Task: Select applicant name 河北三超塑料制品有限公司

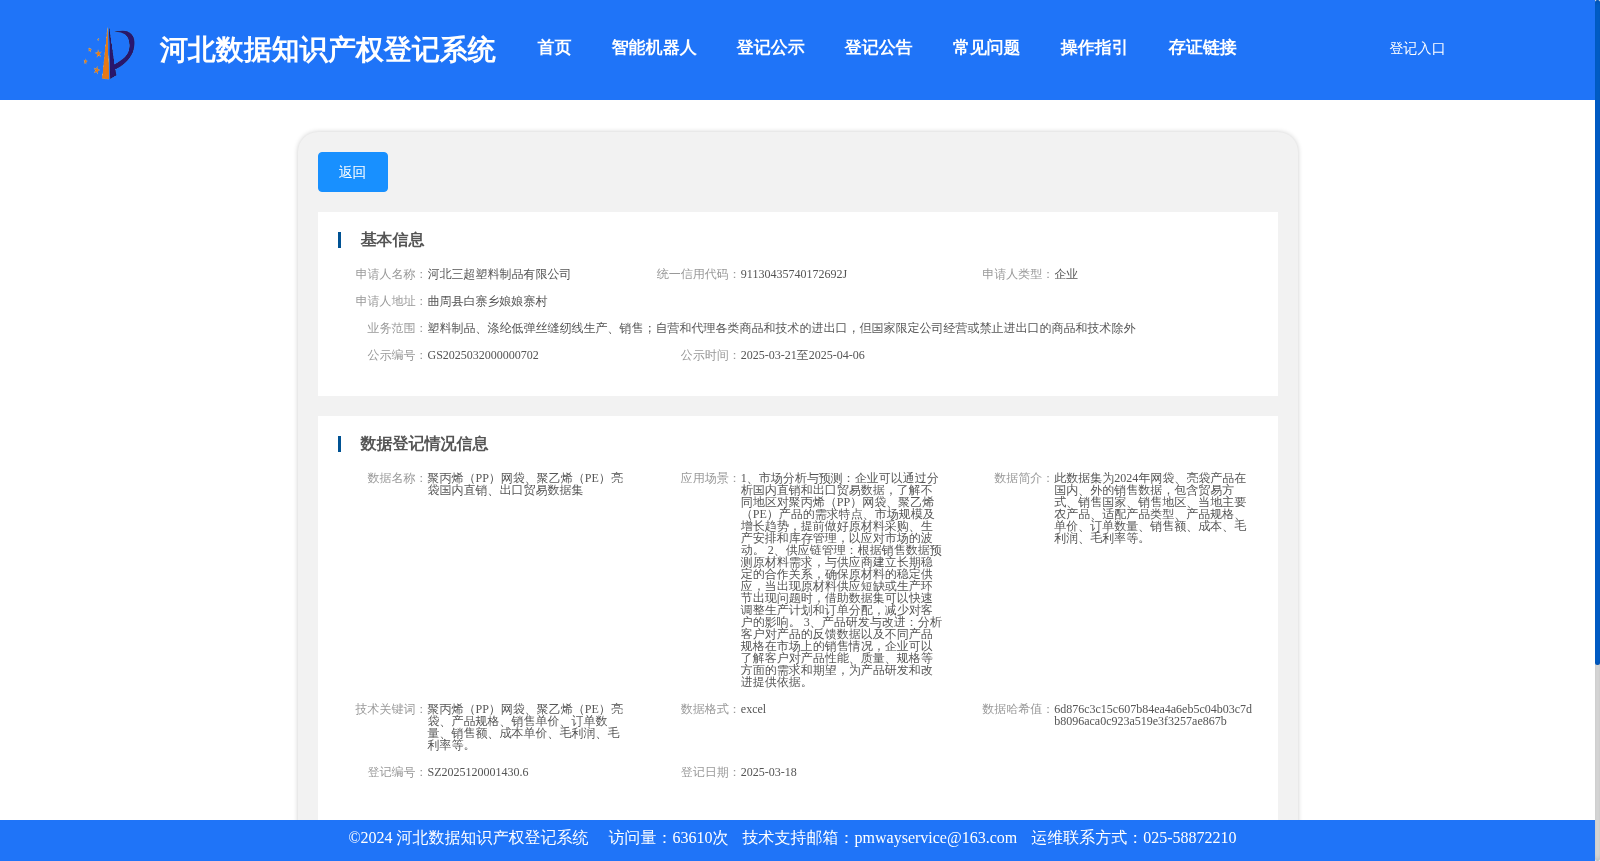Action: point(499,274)
